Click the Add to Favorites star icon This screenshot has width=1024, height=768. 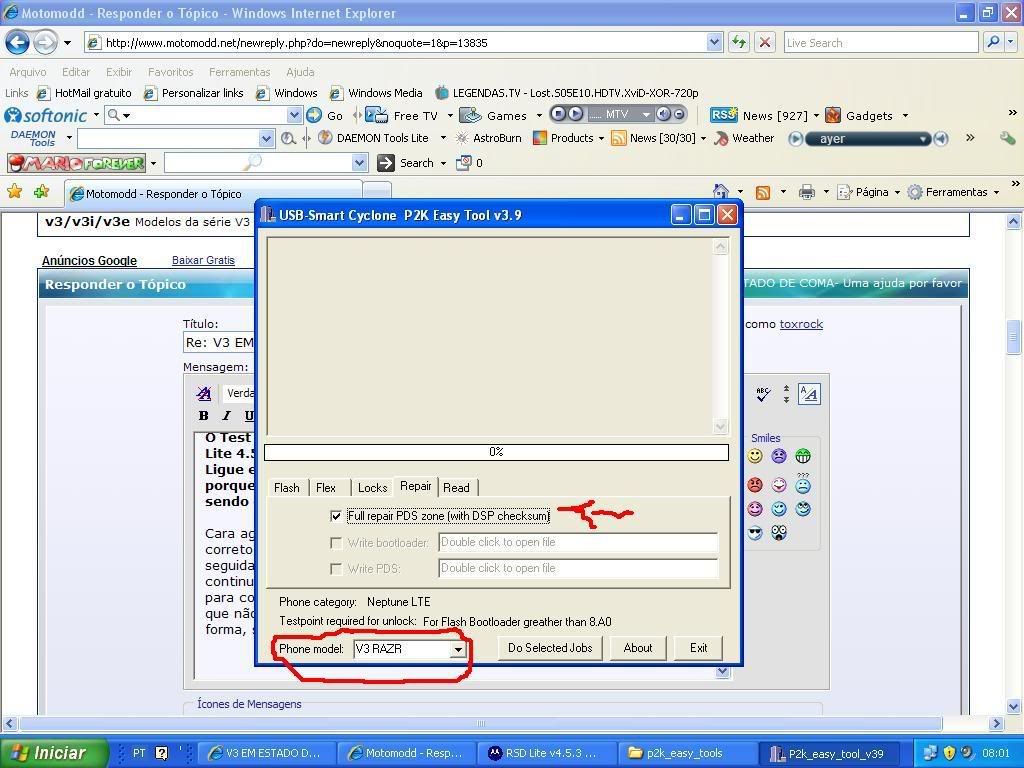tap(42, 191)
